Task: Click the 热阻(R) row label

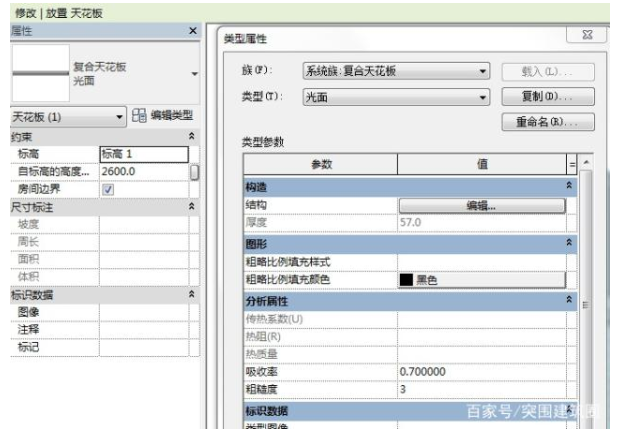Action: point(263,336)
